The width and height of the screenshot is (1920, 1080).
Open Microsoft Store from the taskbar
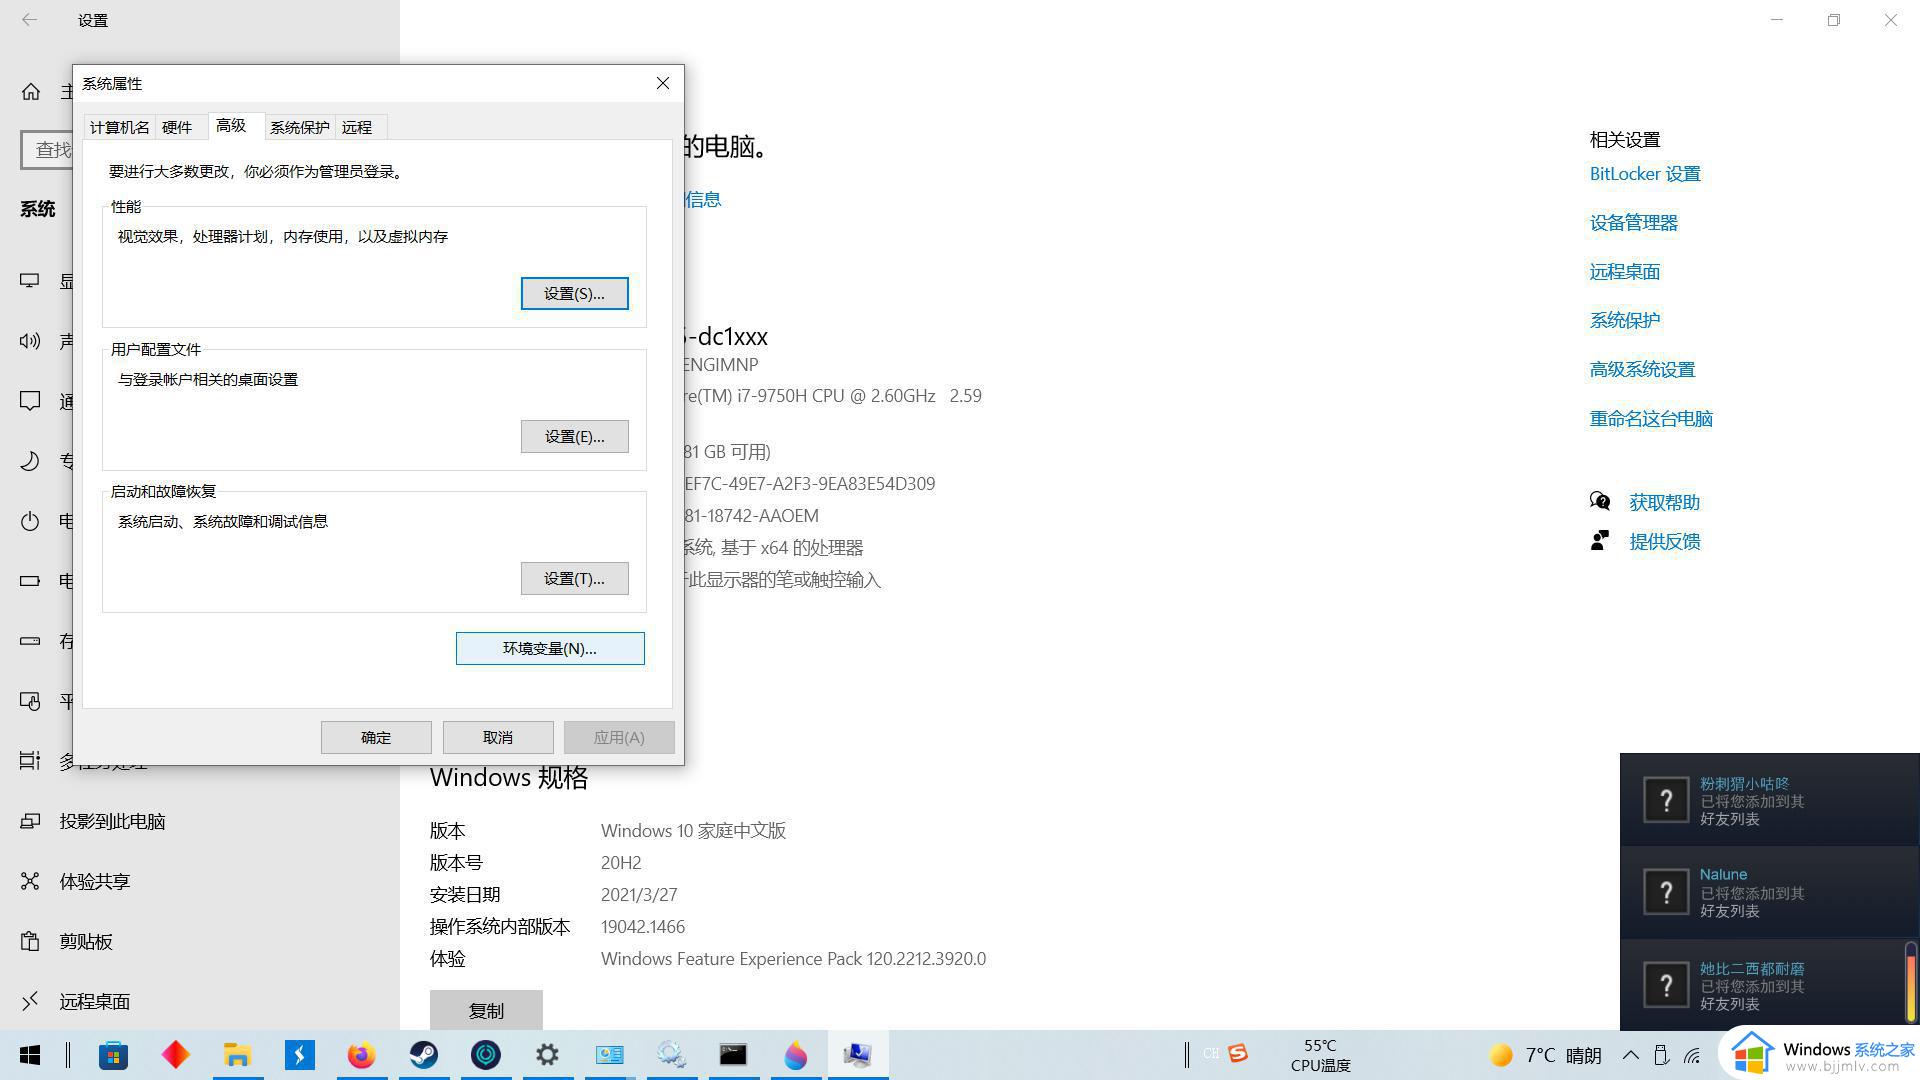(x=113, y=1055)
